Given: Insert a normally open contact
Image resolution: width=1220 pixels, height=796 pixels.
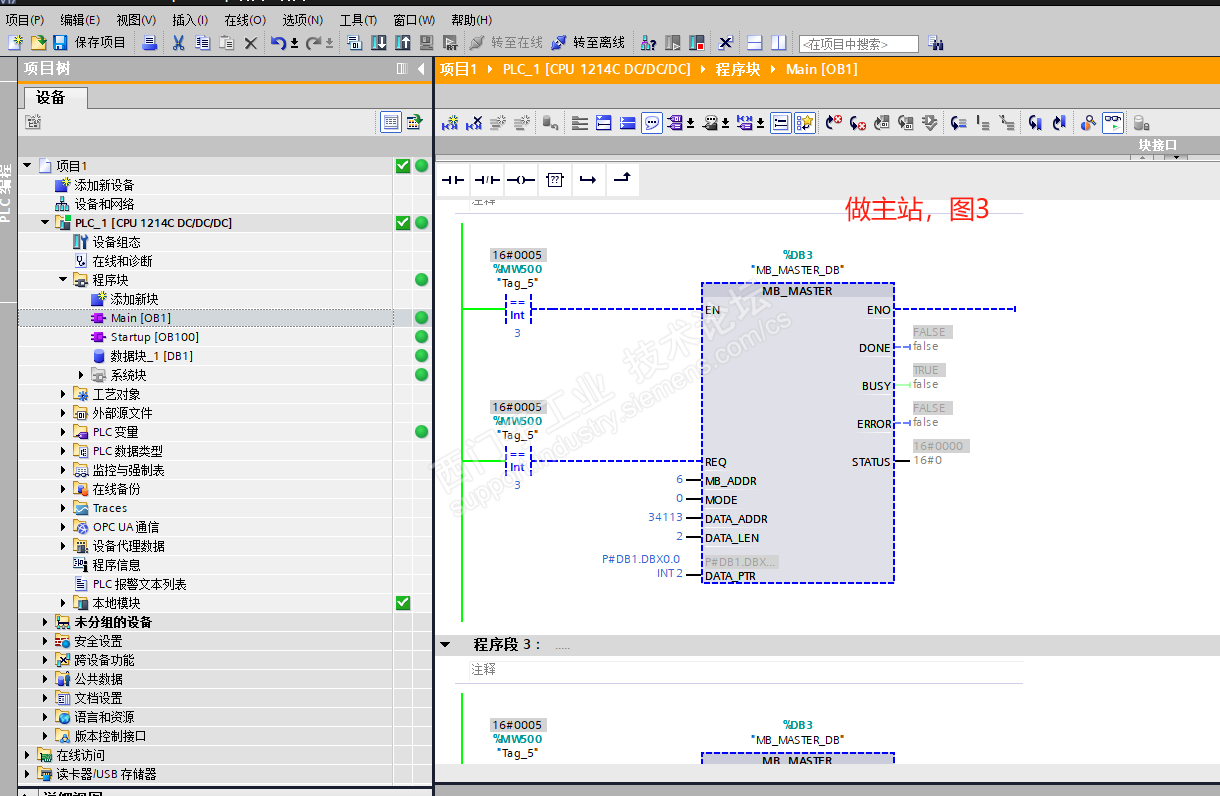Looking at the screenshot, I should (x=453, y=180).
